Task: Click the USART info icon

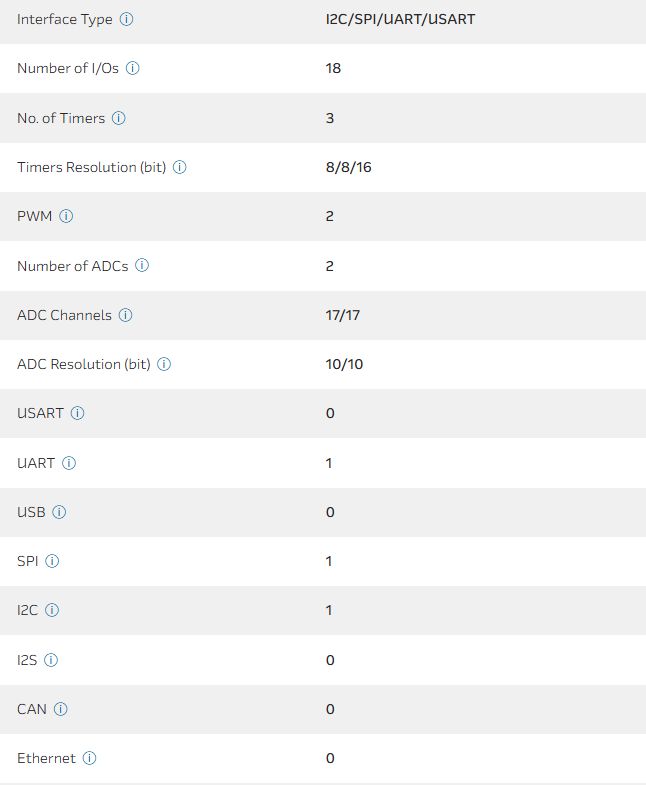Action: coord(78,413)
